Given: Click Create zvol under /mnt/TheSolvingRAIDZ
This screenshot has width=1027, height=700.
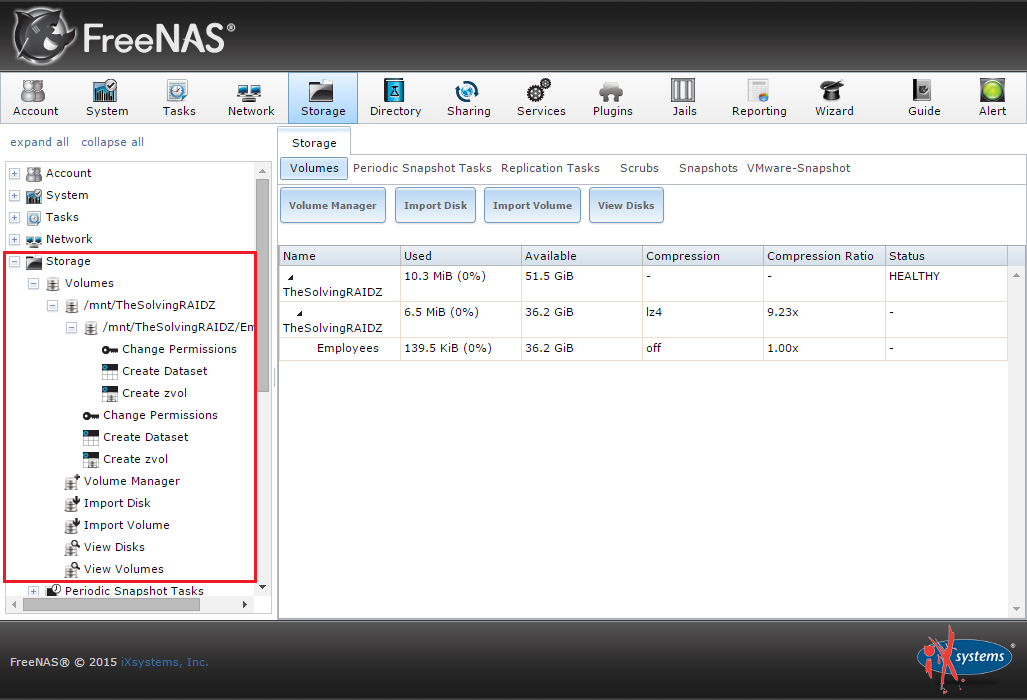Looking at the screenshot, I should click(x=135, y=459).
